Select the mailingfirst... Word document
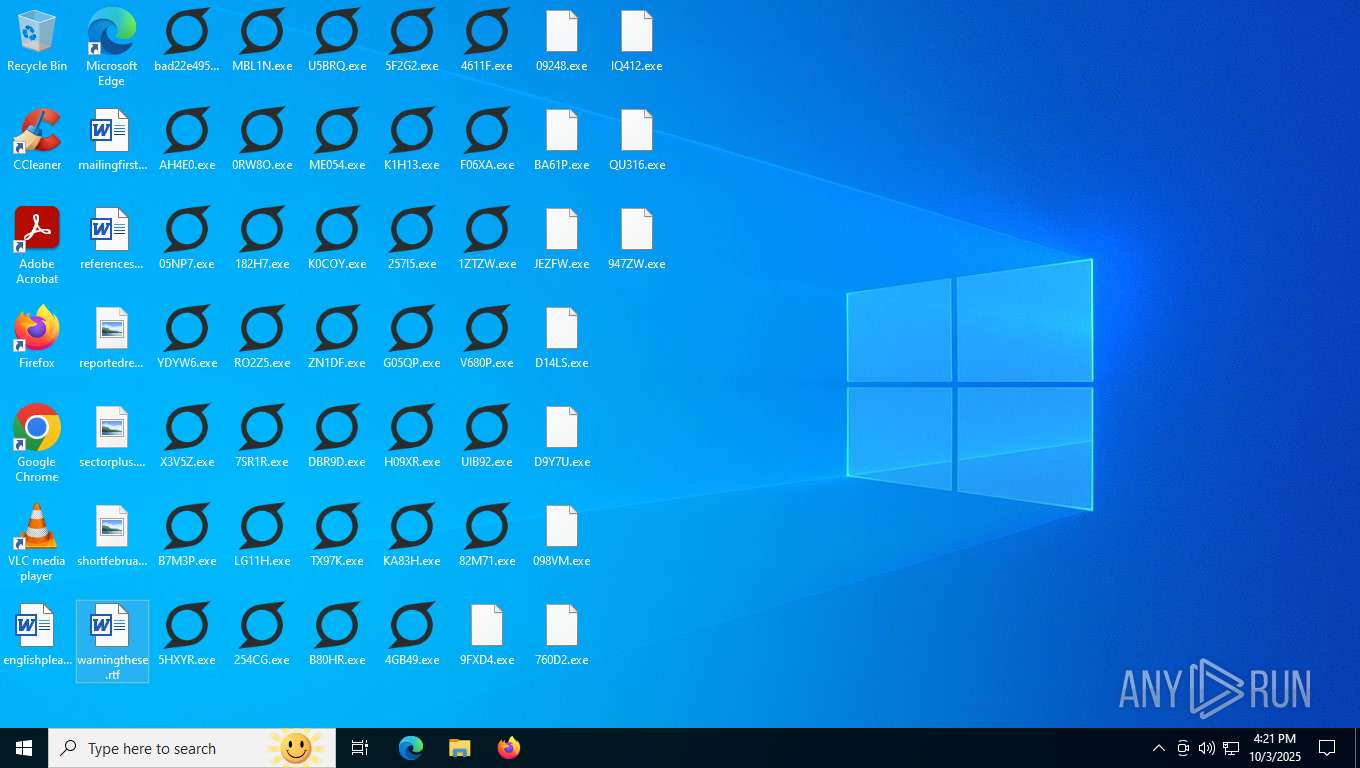1360x768 pixels. pos(112,140)
